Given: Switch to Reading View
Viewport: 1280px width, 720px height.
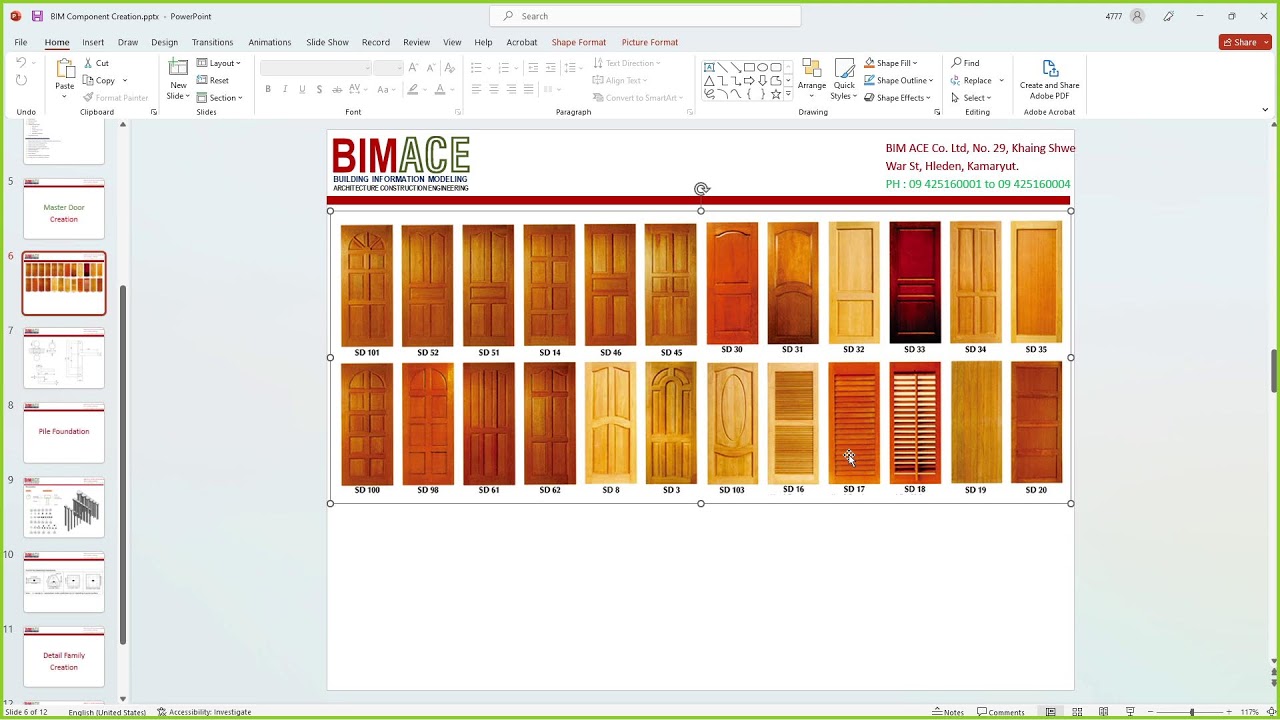Looking at the screenshot, I should point(1103,712).
